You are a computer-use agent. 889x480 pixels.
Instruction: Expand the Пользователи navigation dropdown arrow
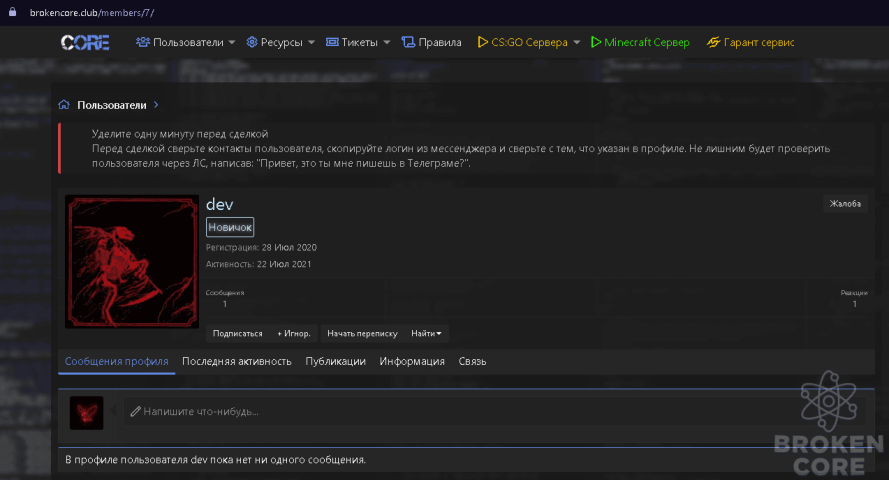tap(231, 43)
